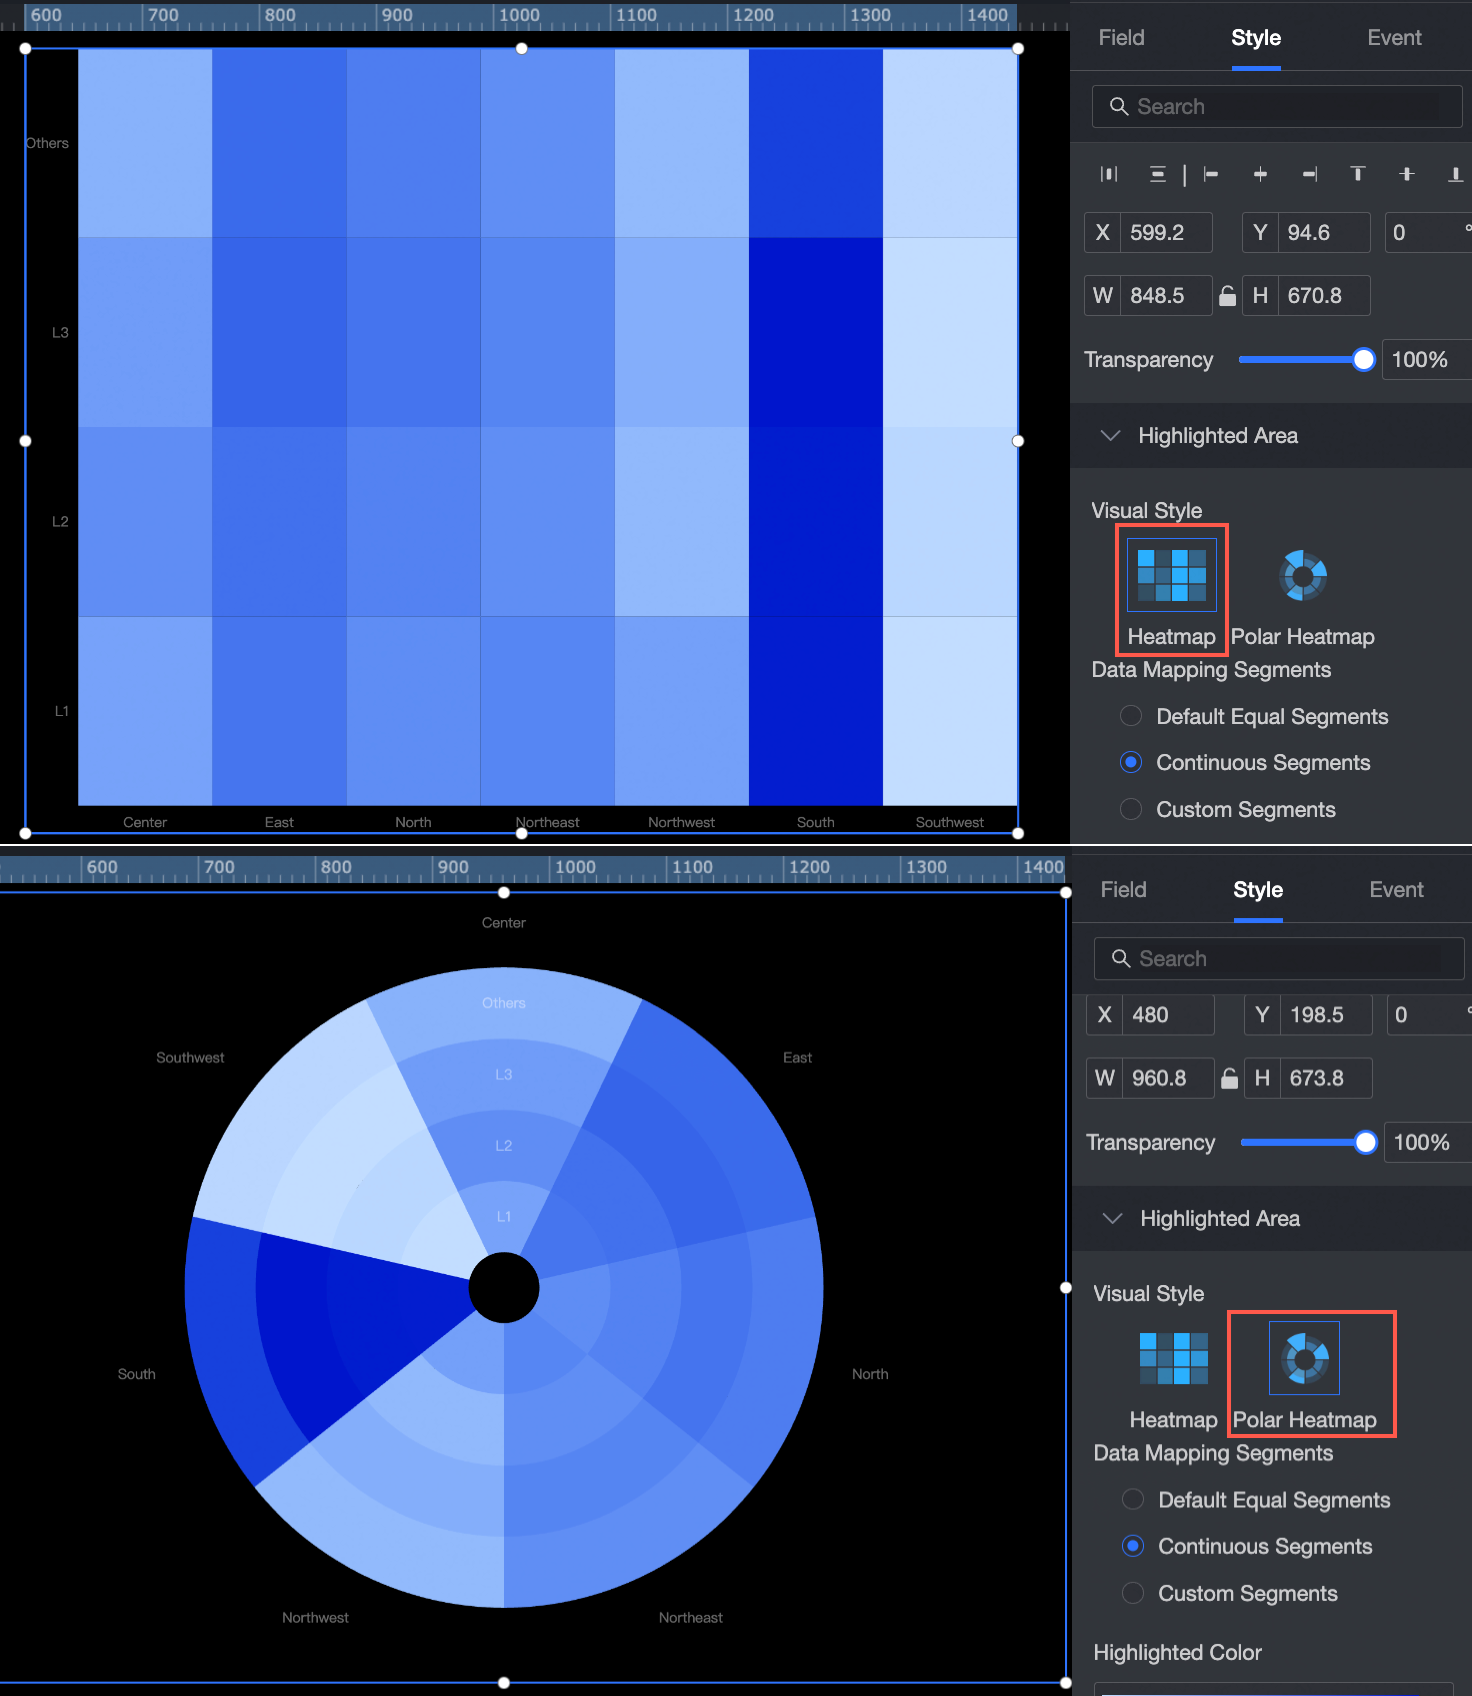Click the transparency 100% box below H 673.8
Image resolution: width=1472 pixels, height=1696 pixels.
pyautogui.click(x=1428, y=1143)
